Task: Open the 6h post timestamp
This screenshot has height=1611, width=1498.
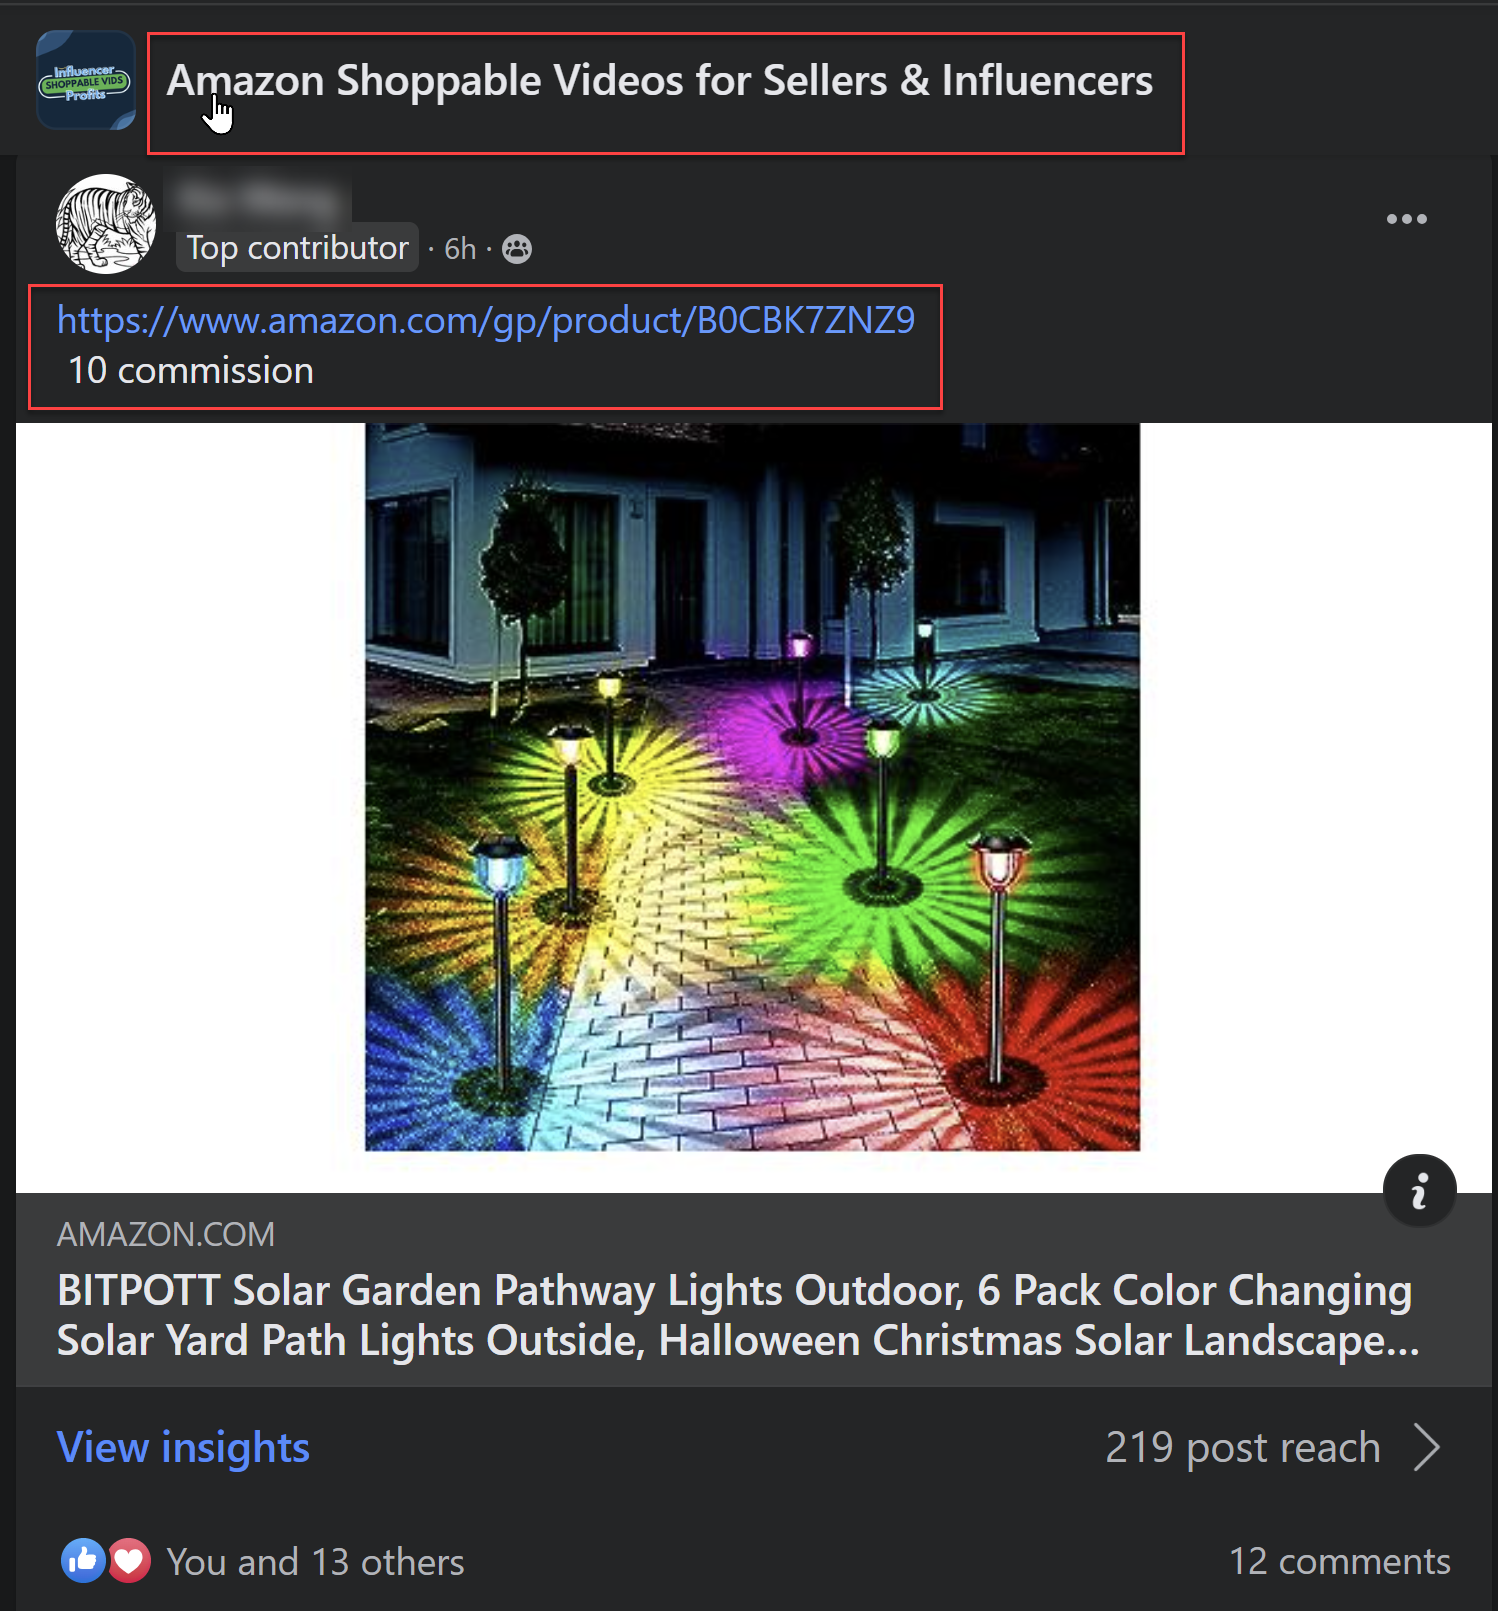Action: 460,249
